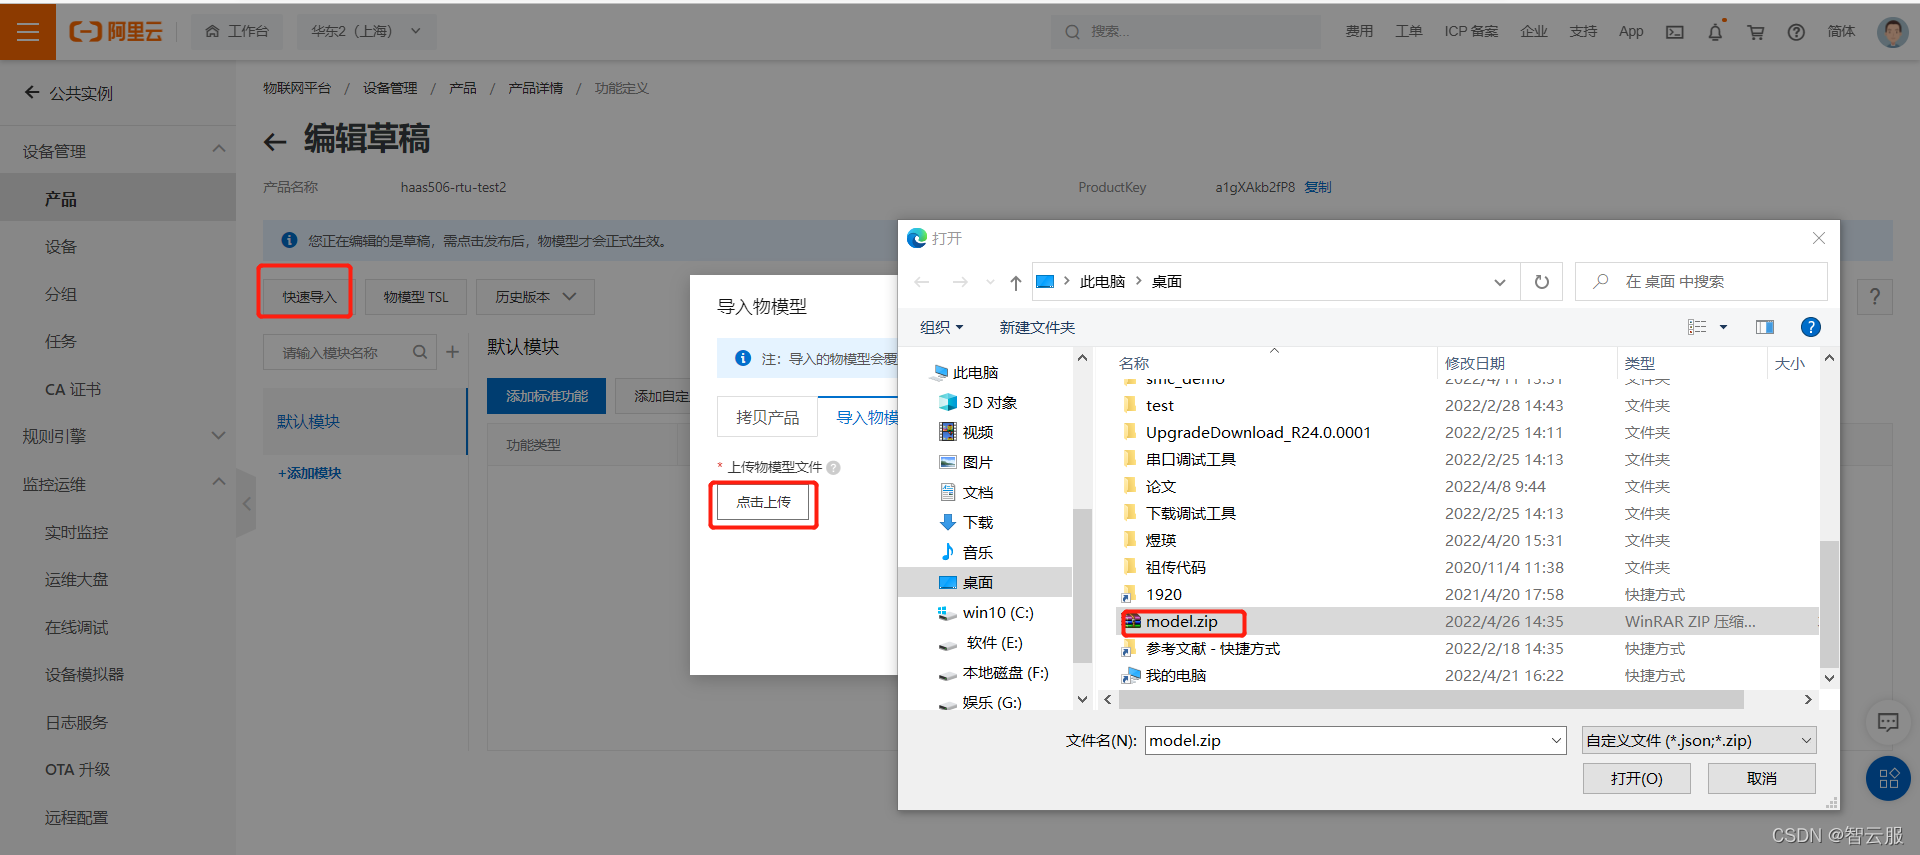Go up one folder level in the file dialog
The image size is (1920, 855).
coord(1015,282)
